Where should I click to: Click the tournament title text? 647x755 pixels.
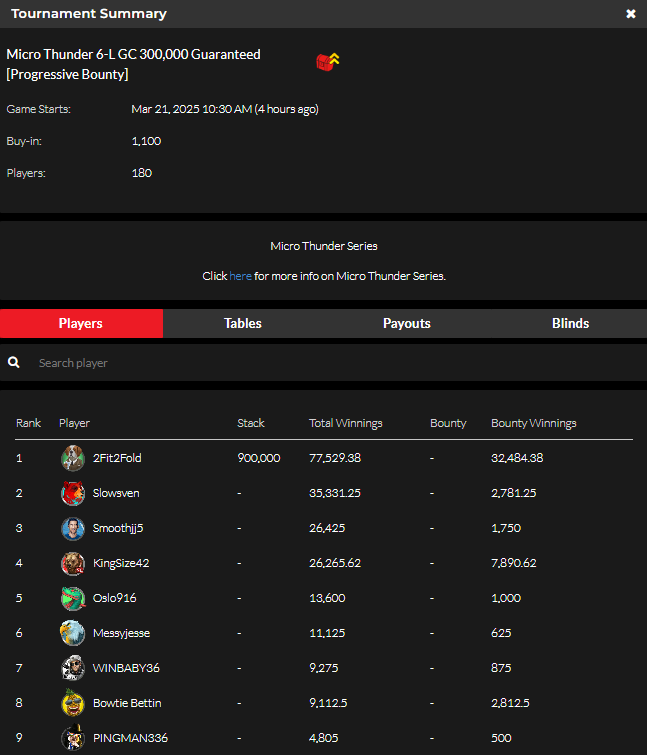[133, 64]
